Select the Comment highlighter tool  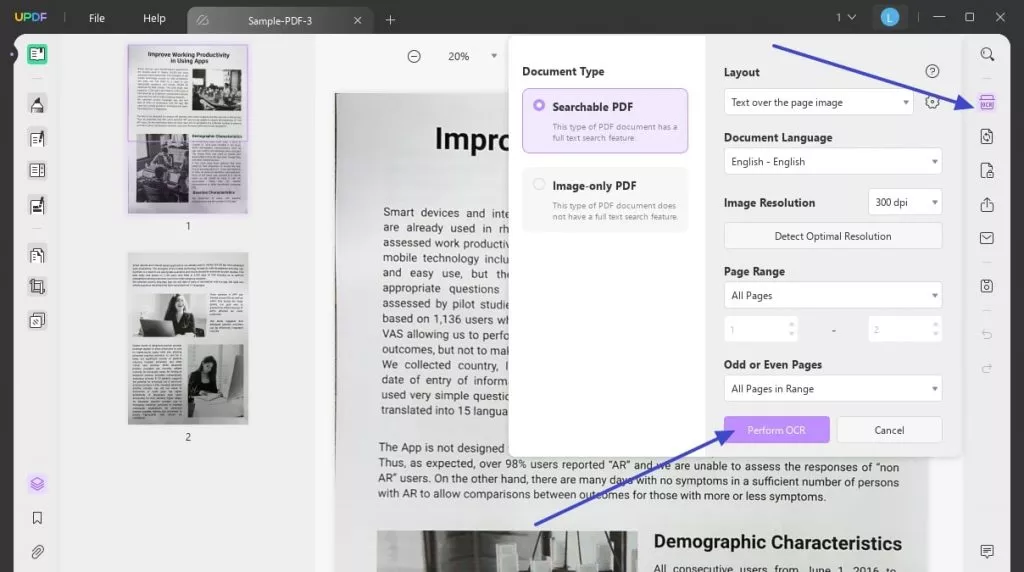coord(37,104)
